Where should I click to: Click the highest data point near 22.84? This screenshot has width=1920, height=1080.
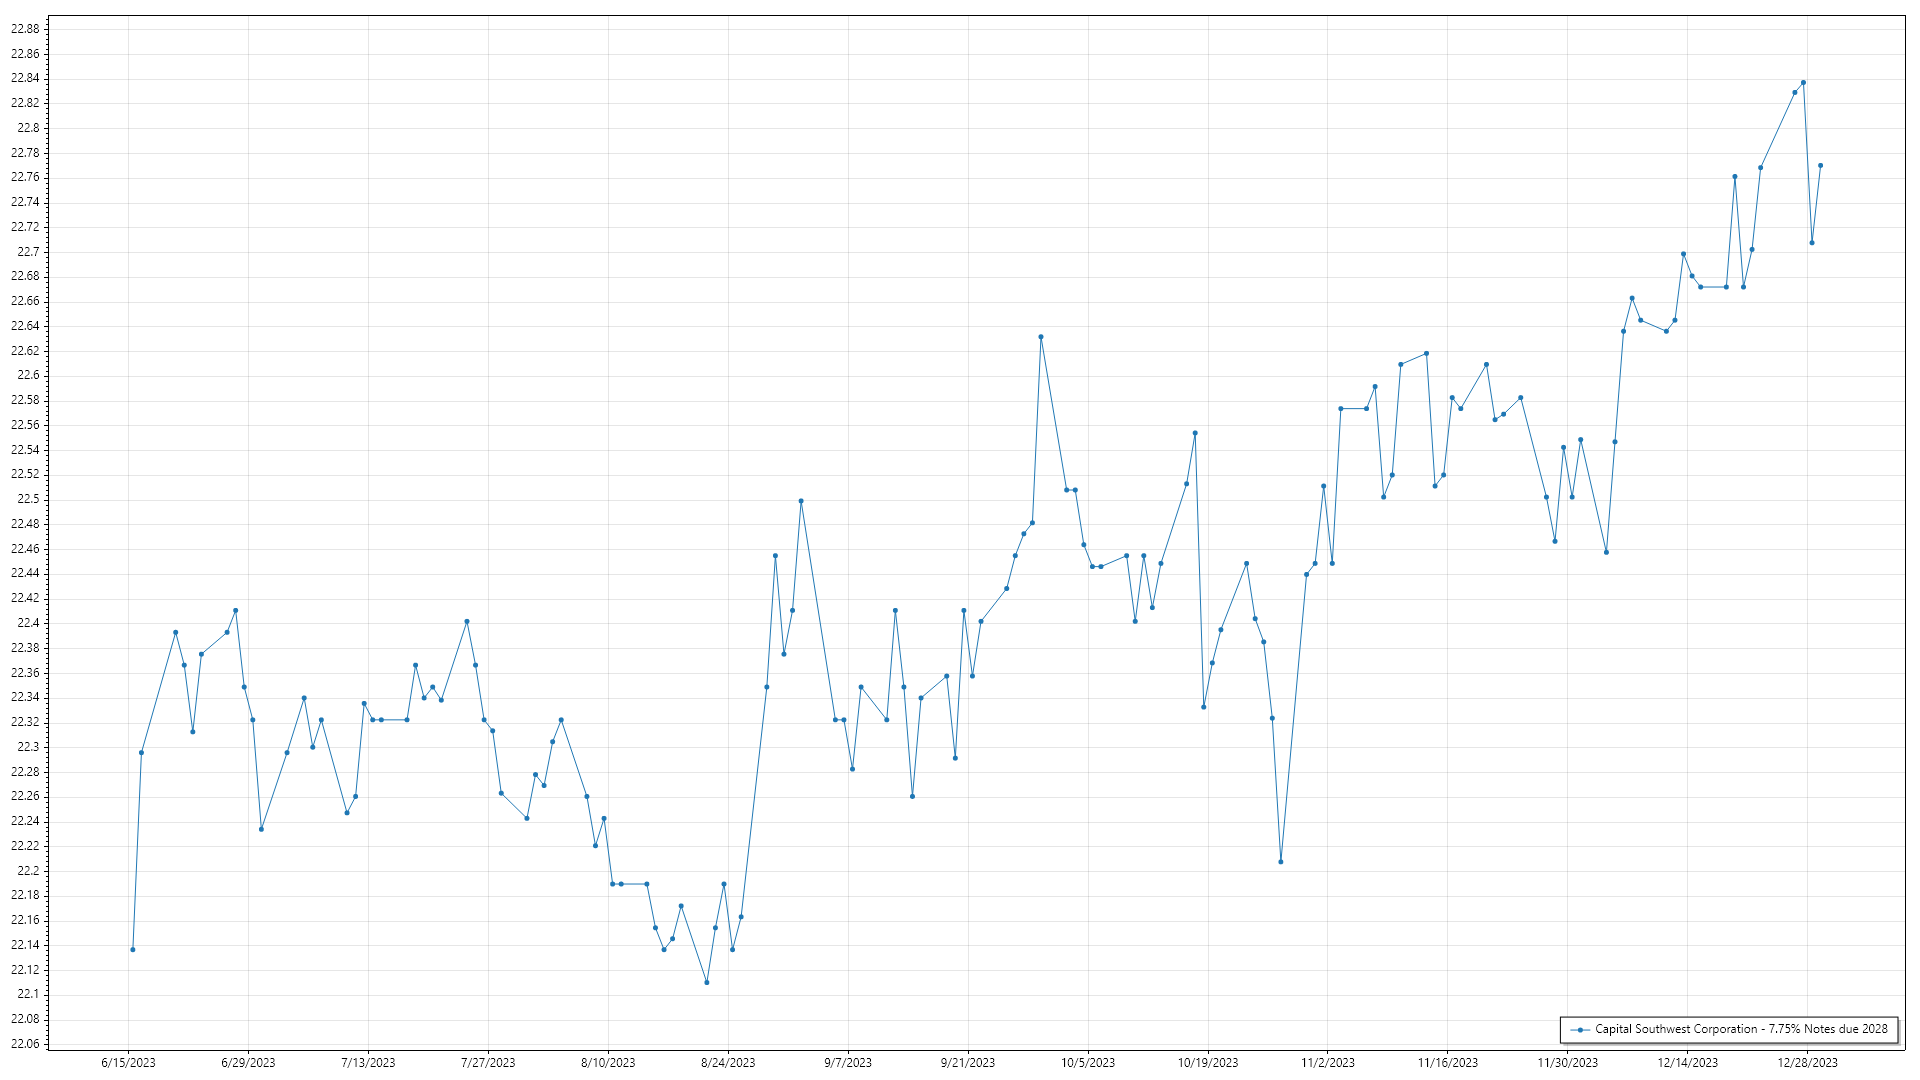point(1803,82)
